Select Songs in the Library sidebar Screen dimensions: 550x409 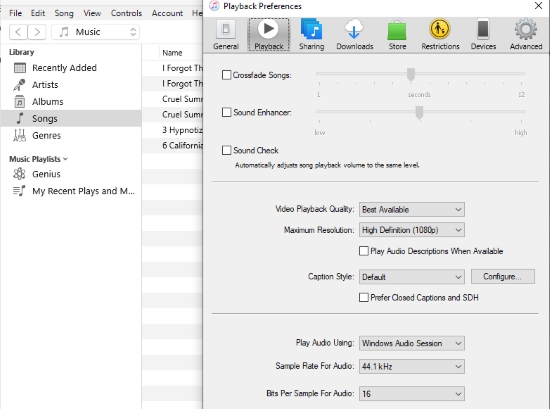pyautogui.click(x=71, y=119)
